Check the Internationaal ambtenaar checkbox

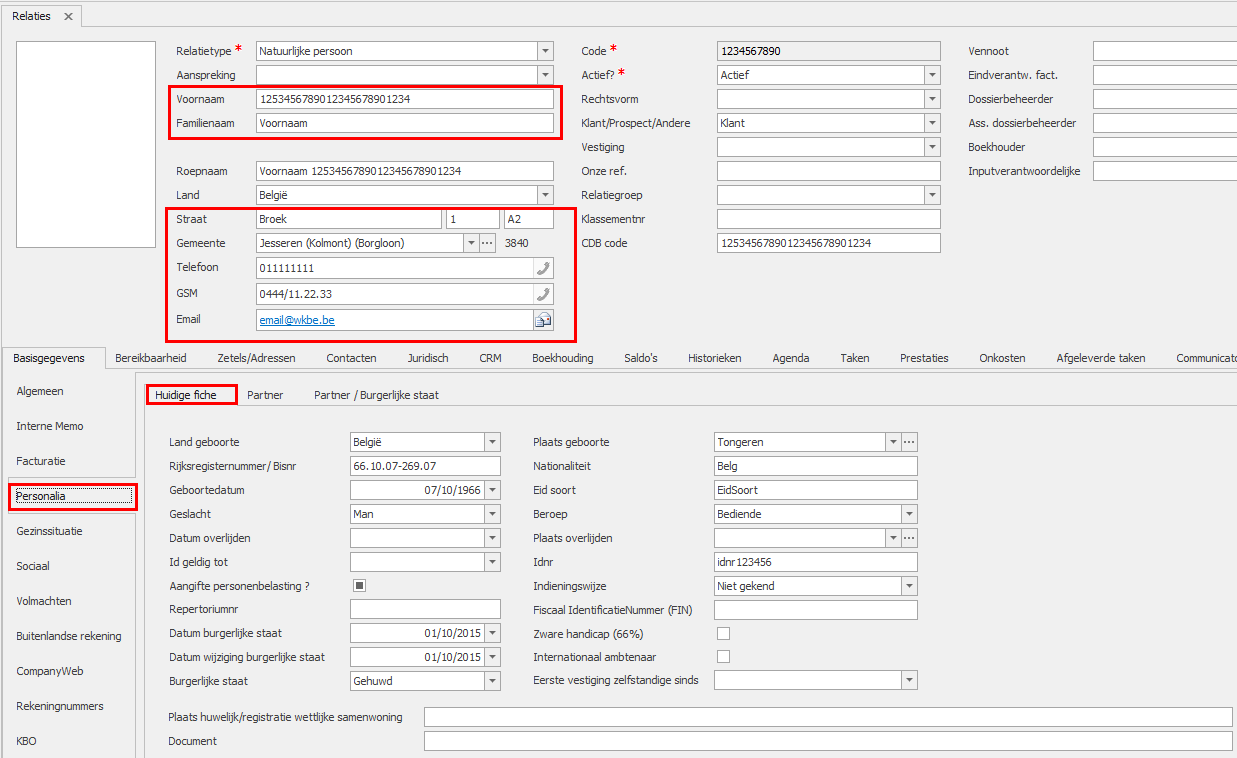[x=724, y=657]
